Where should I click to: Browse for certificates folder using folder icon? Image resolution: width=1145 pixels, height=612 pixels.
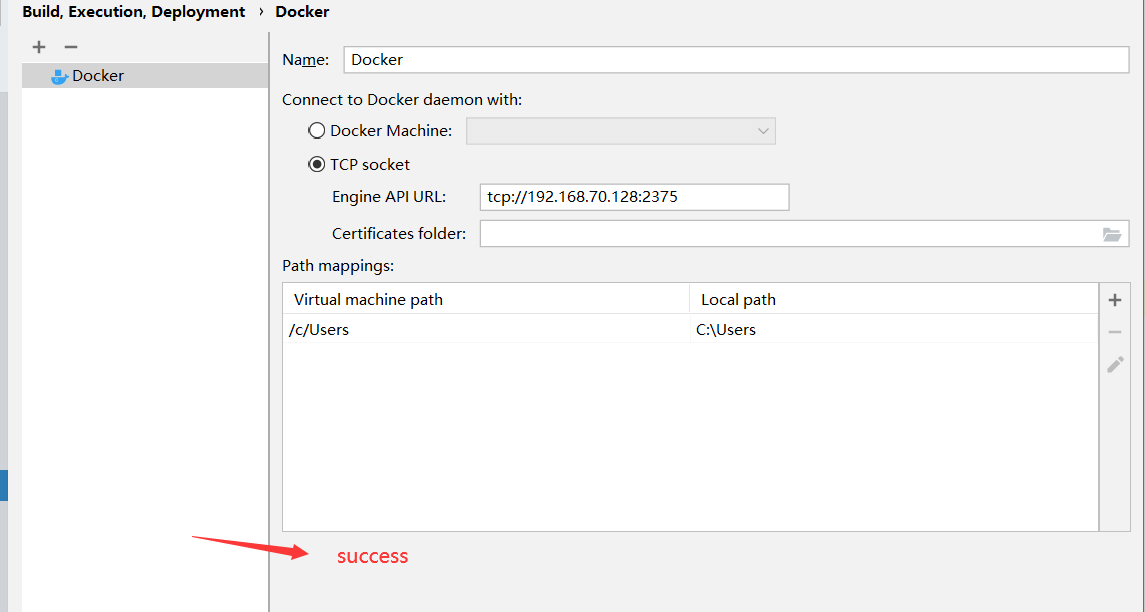pyautogui.click(x=1111, y=234)
